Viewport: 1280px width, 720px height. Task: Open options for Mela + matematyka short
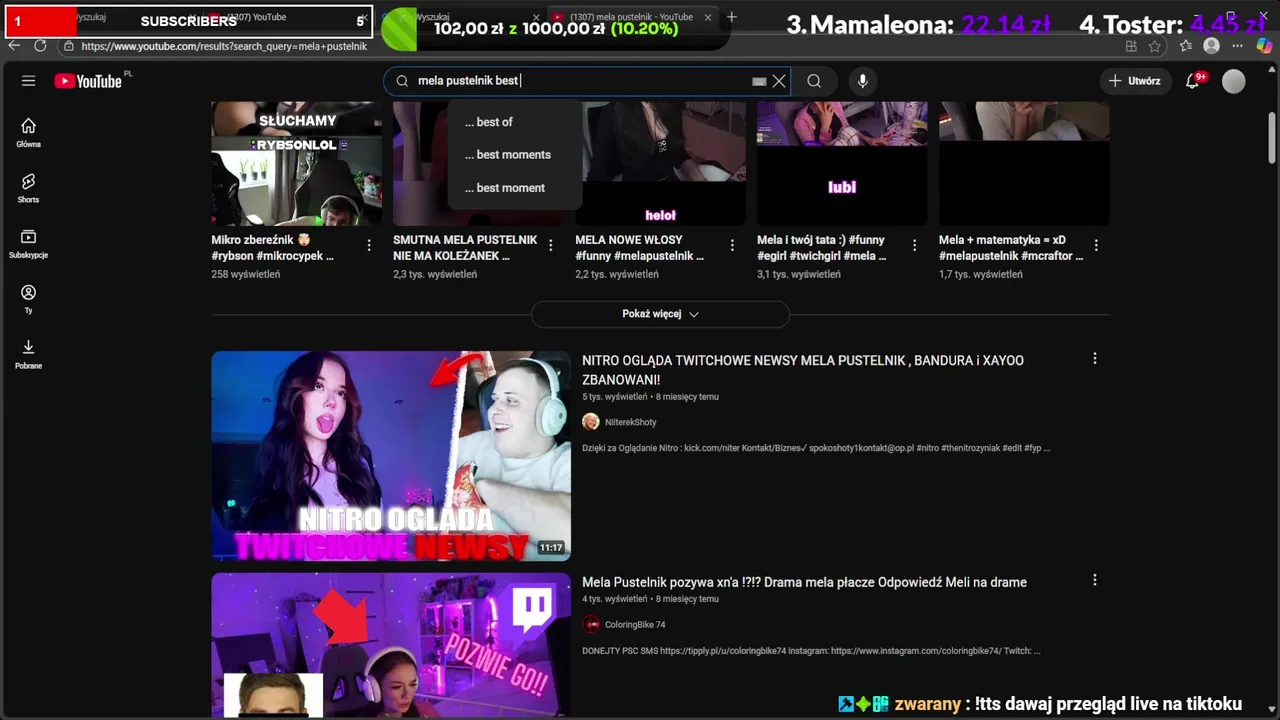[x=1096, y=245]
